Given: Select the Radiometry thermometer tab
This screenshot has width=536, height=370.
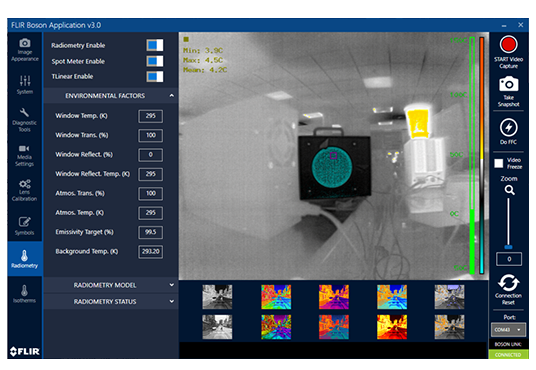Looking at the screenshot, I should tap(25, 259).
